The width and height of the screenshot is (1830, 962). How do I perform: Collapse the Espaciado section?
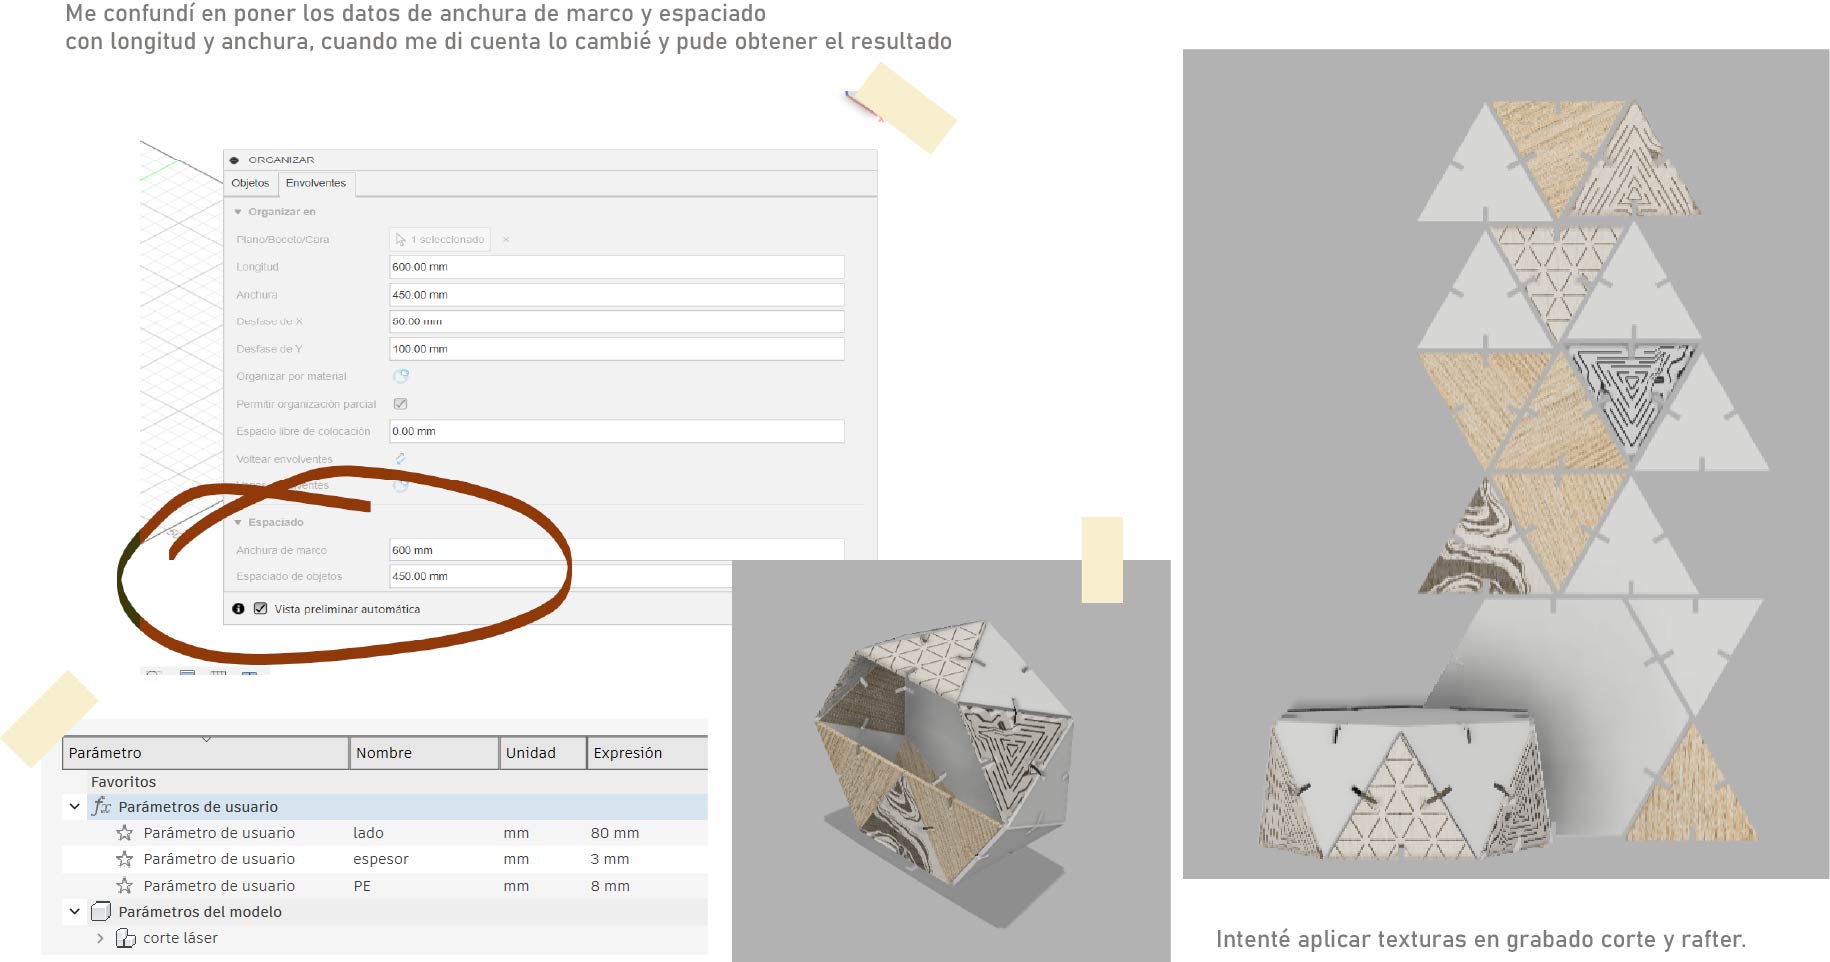238,523
